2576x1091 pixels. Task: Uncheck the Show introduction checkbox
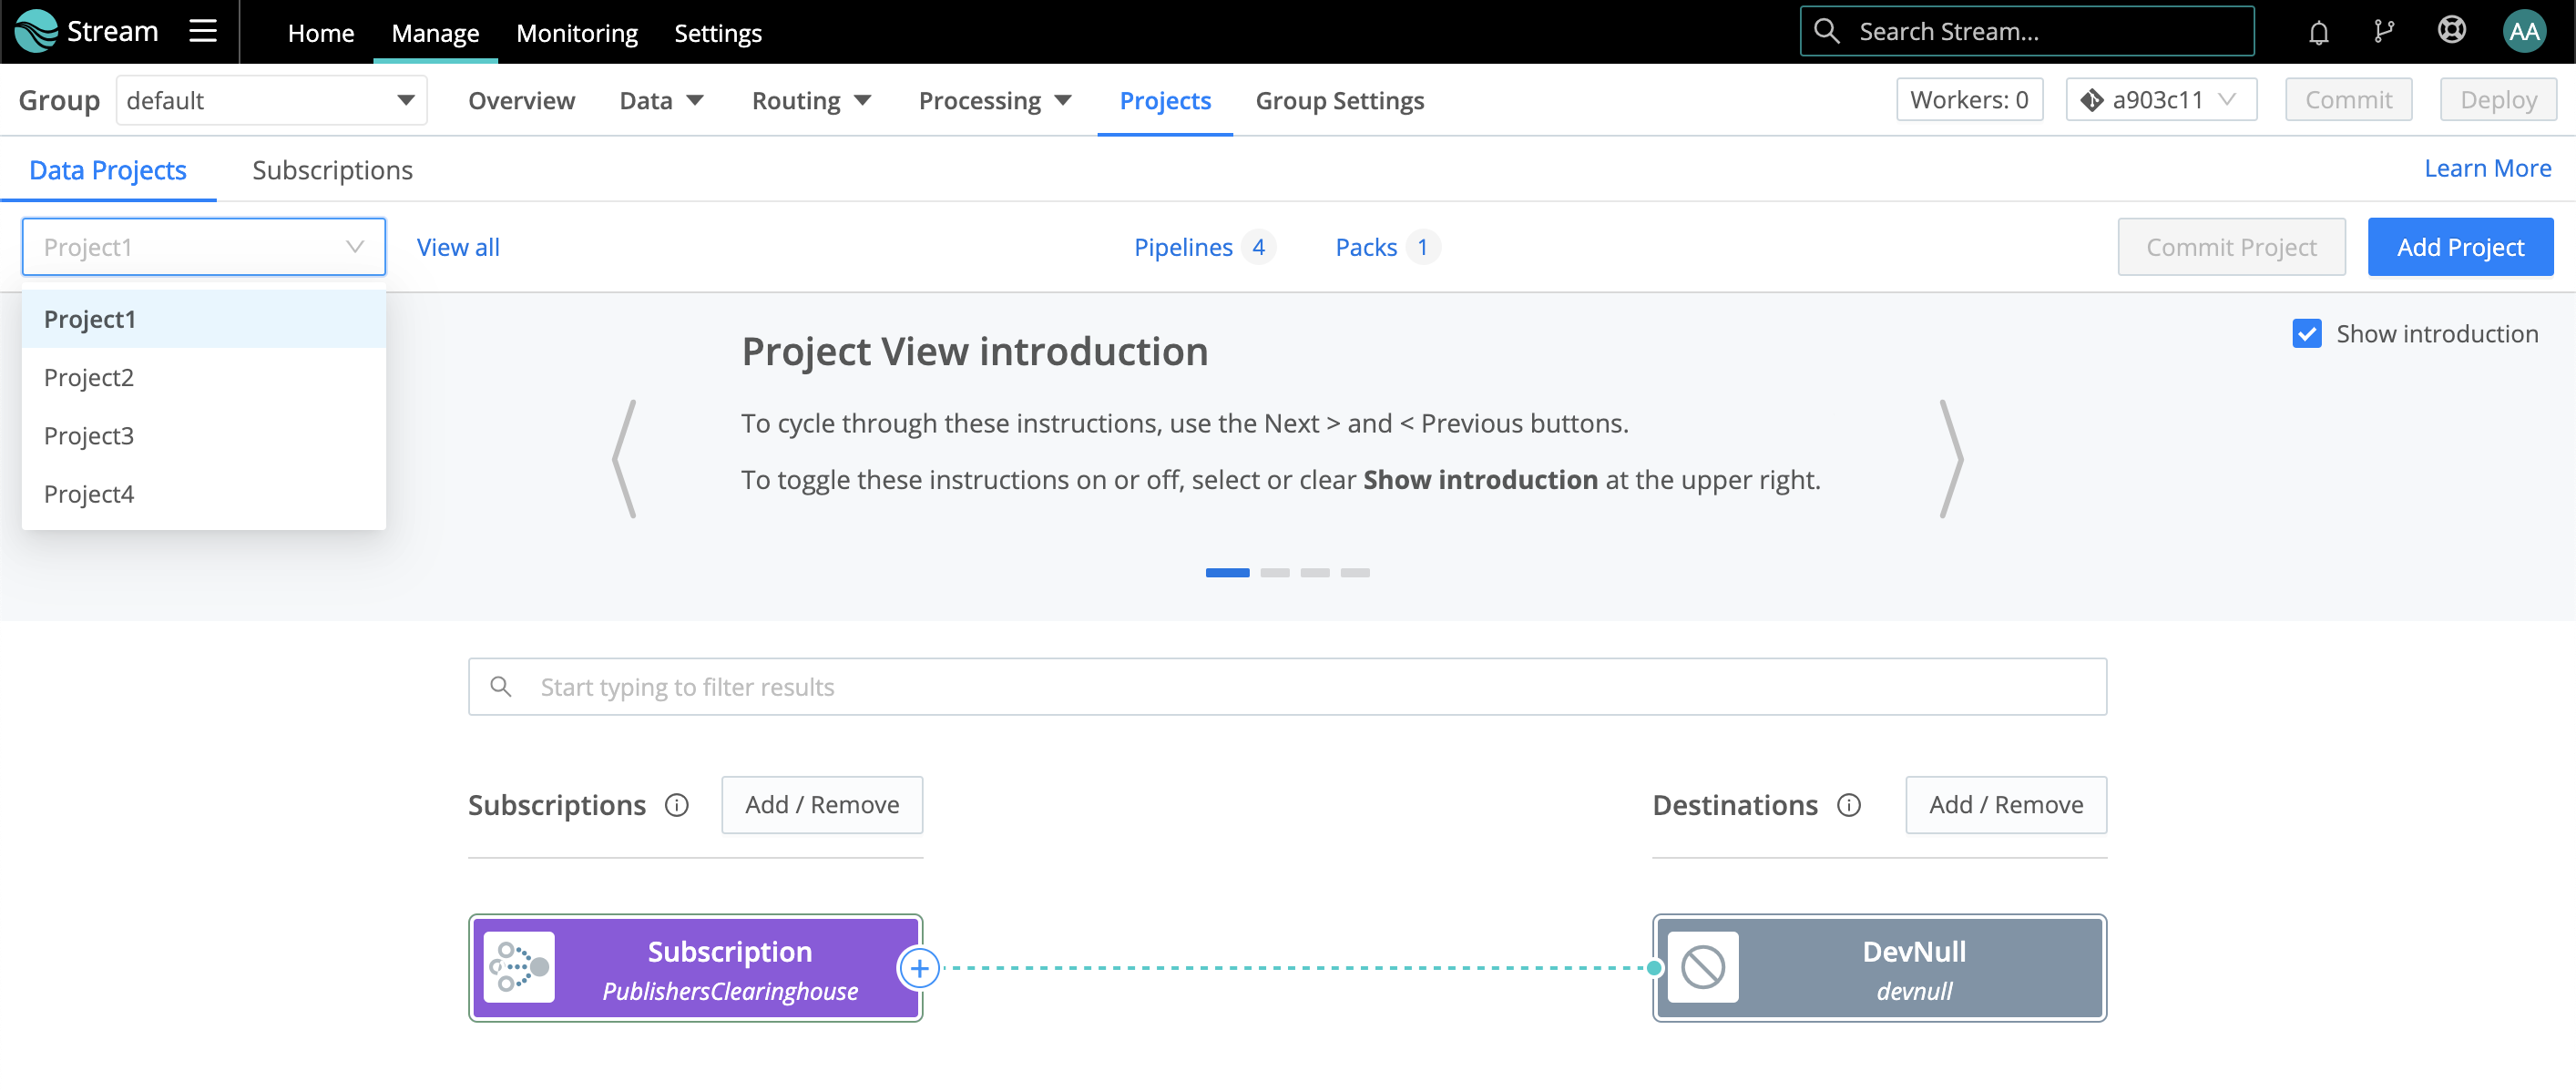click(x=2307, y=334)
